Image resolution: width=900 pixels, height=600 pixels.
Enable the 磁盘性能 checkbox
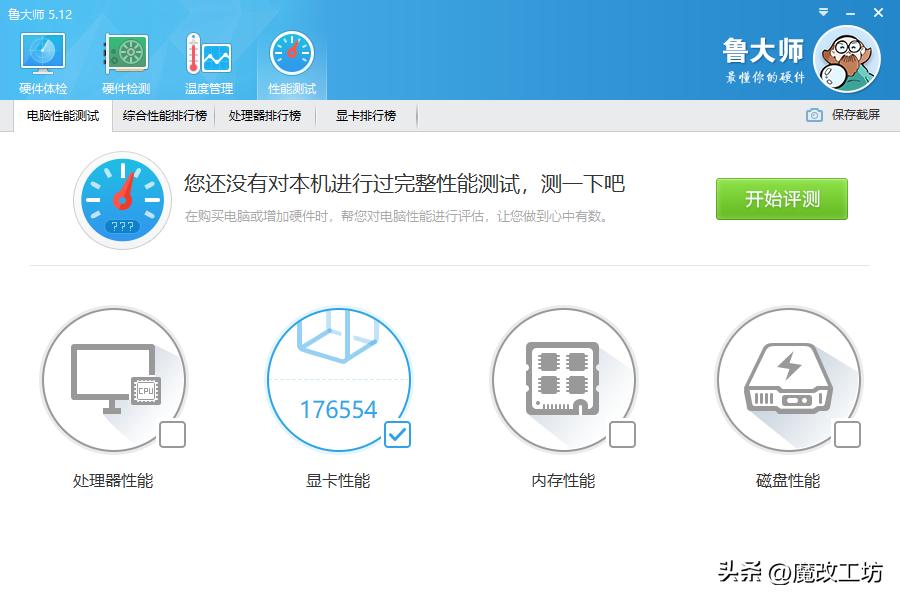848,435
